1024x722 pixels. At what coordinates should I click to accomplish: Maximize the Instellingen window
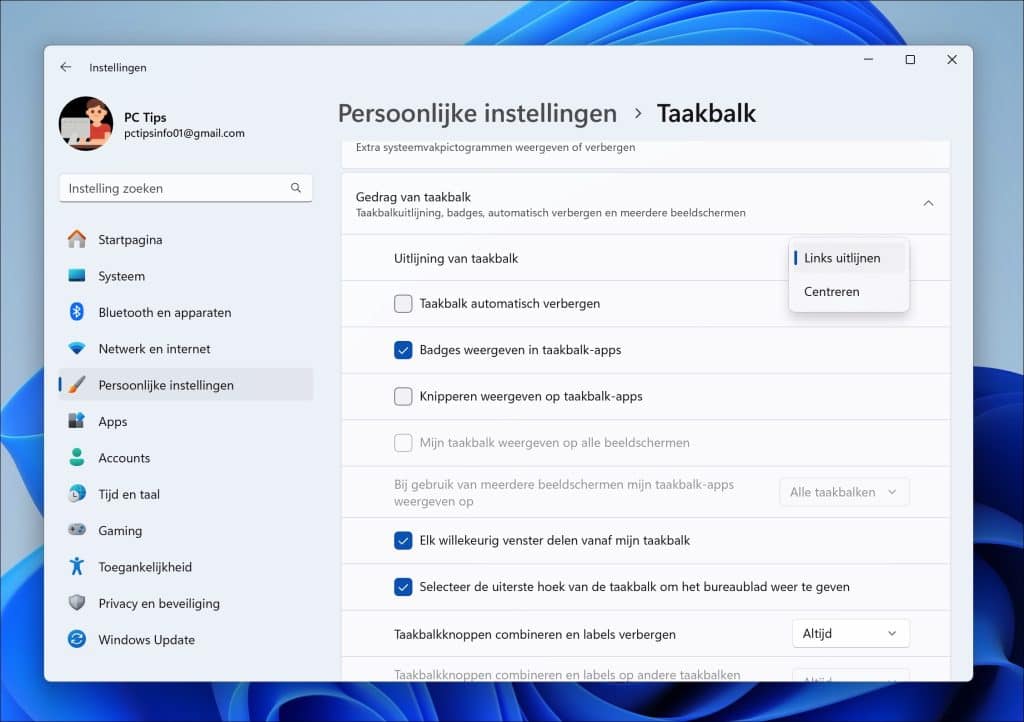[x=910, y=59]
